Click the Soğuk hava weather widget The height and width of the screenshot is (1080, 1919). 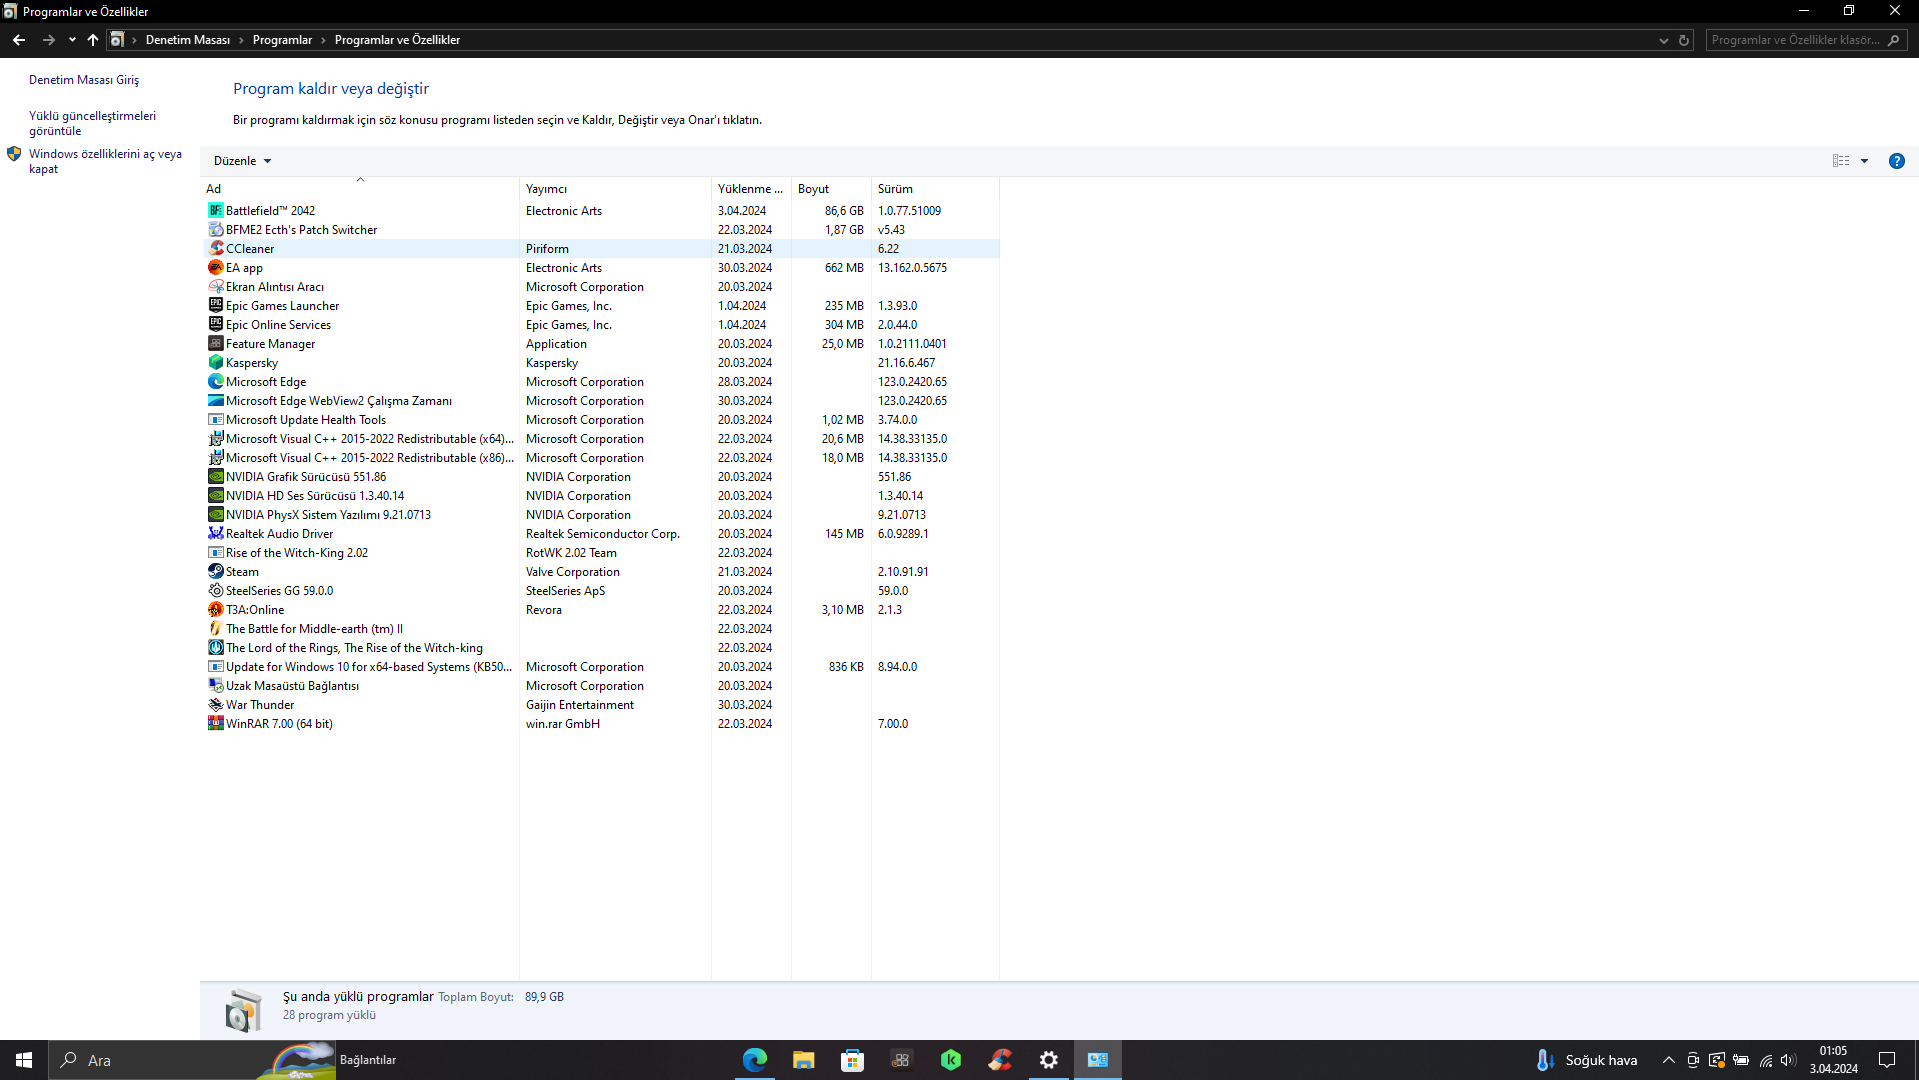pyautogui.click(x=1587, y=1060)
